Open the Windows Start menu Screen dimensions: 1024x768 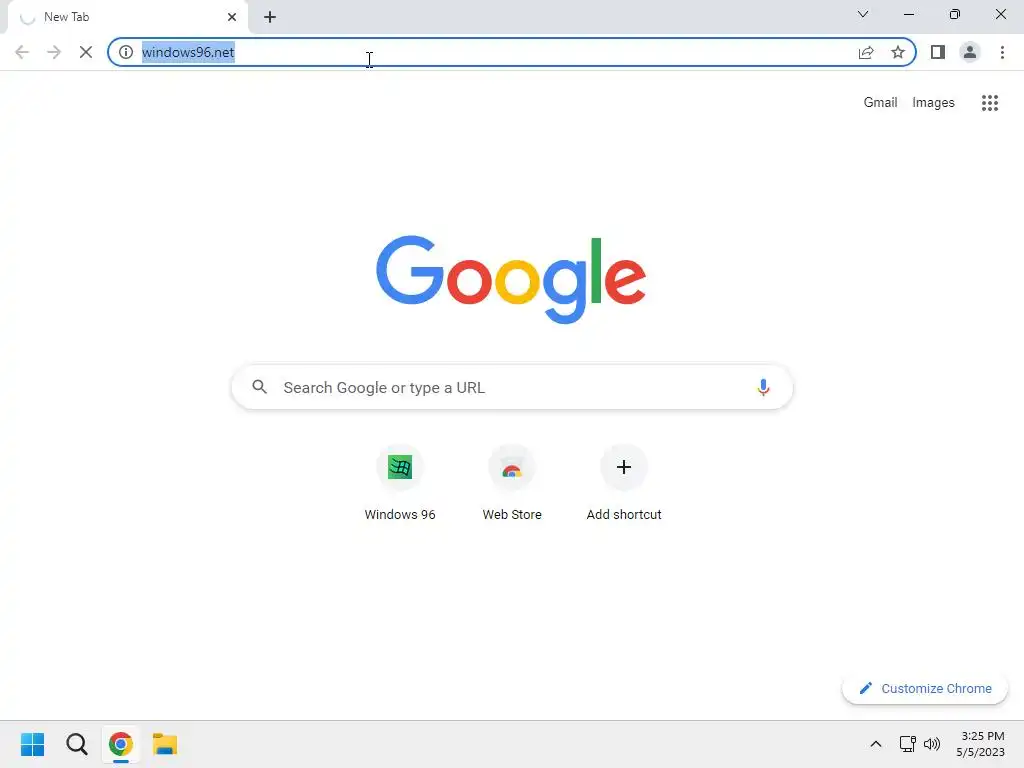pyautogui.click(x=33, y=744)
